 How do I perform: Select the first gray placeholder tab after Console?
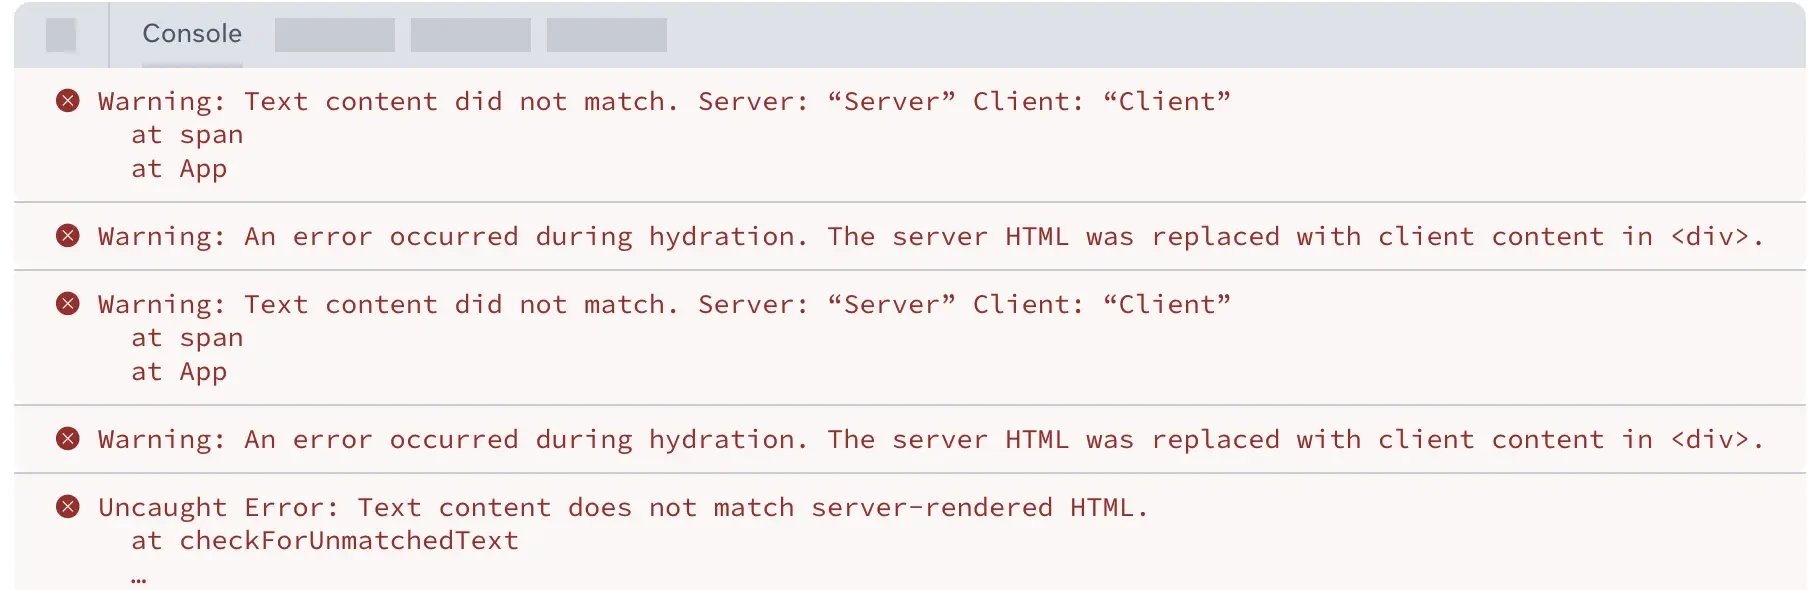pyautogui.click(x=335, y=35)
